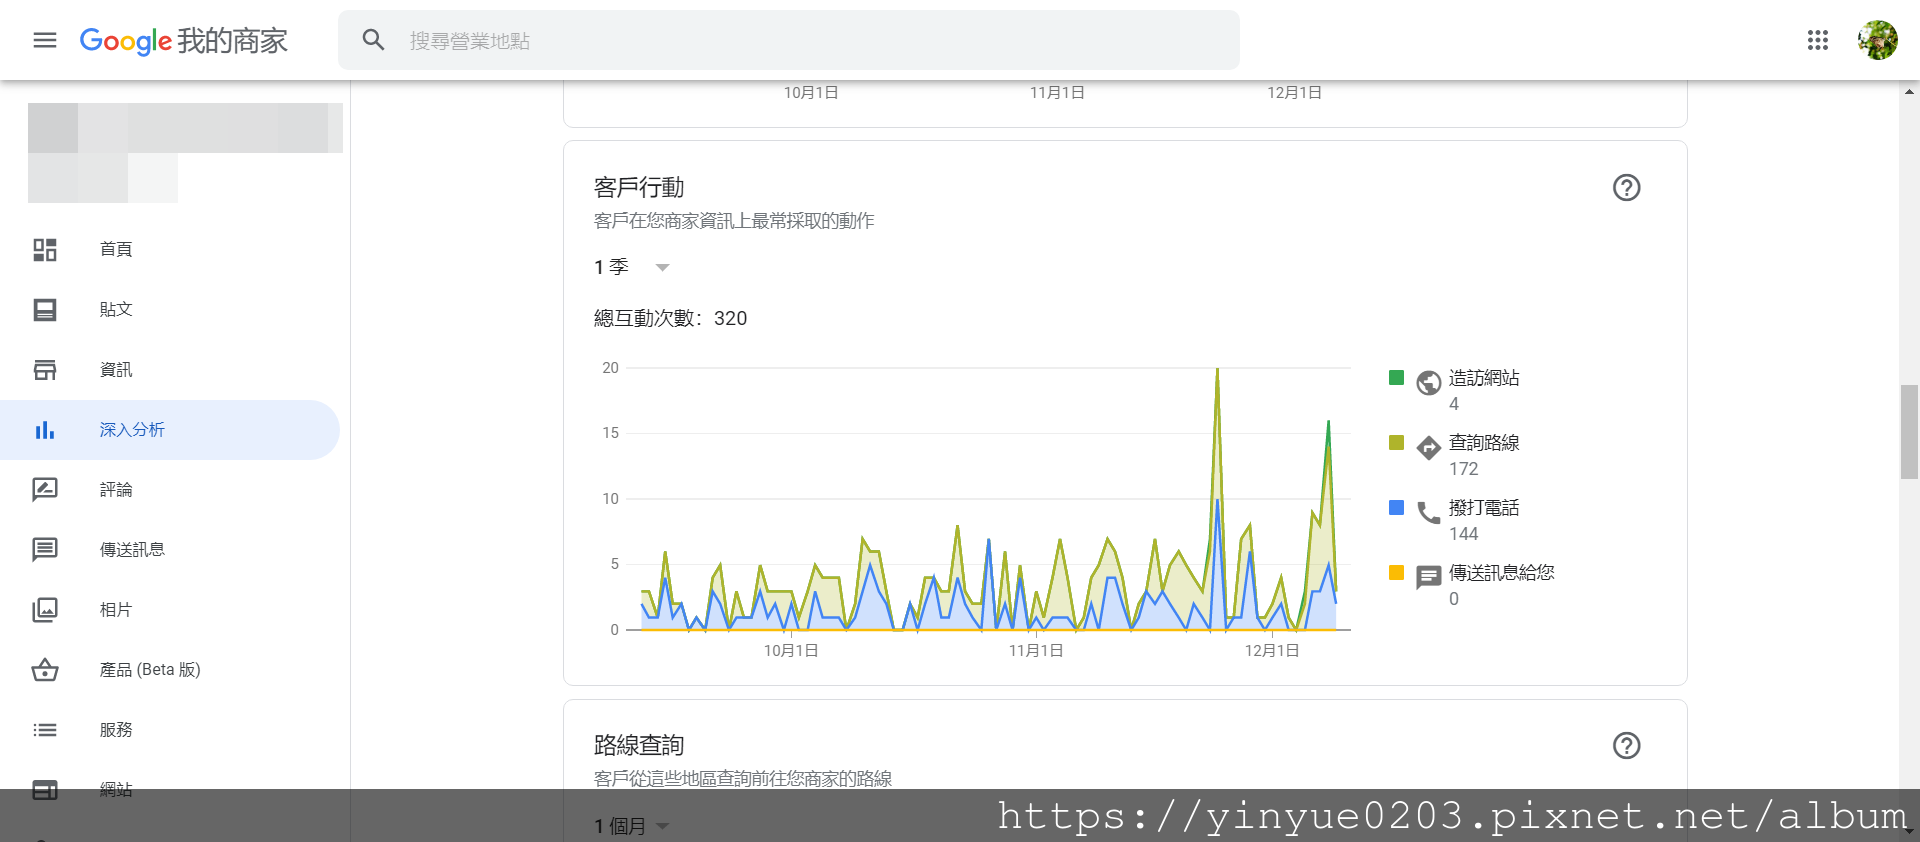Click the 首頁 dashboard icon
This screenshot has height=842, width=1920.
point(45,250)
